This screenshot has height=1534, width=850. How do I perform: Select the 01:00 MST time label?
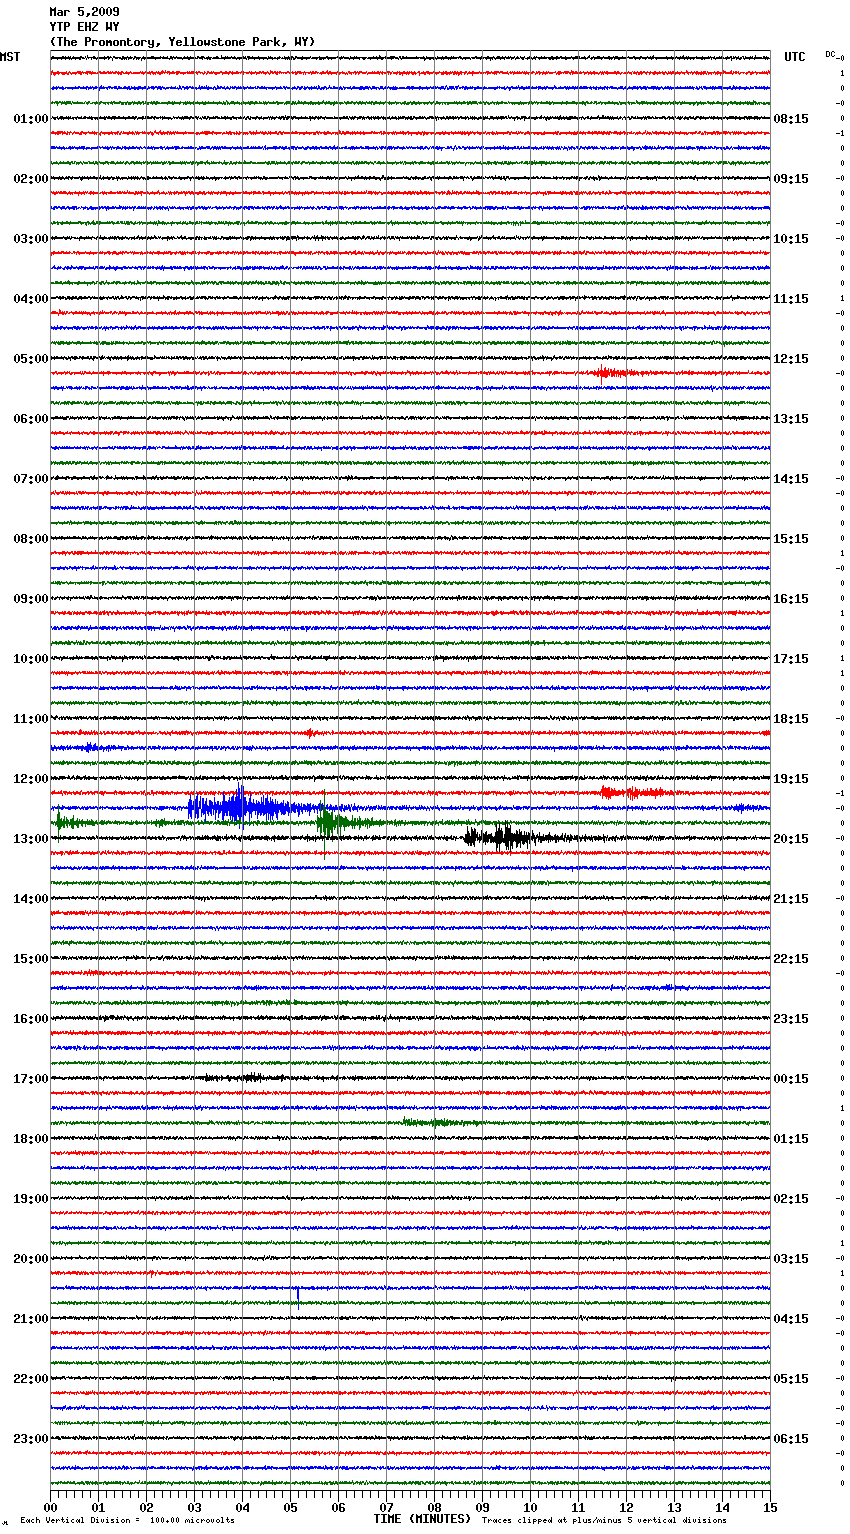(x=30, y=119)
